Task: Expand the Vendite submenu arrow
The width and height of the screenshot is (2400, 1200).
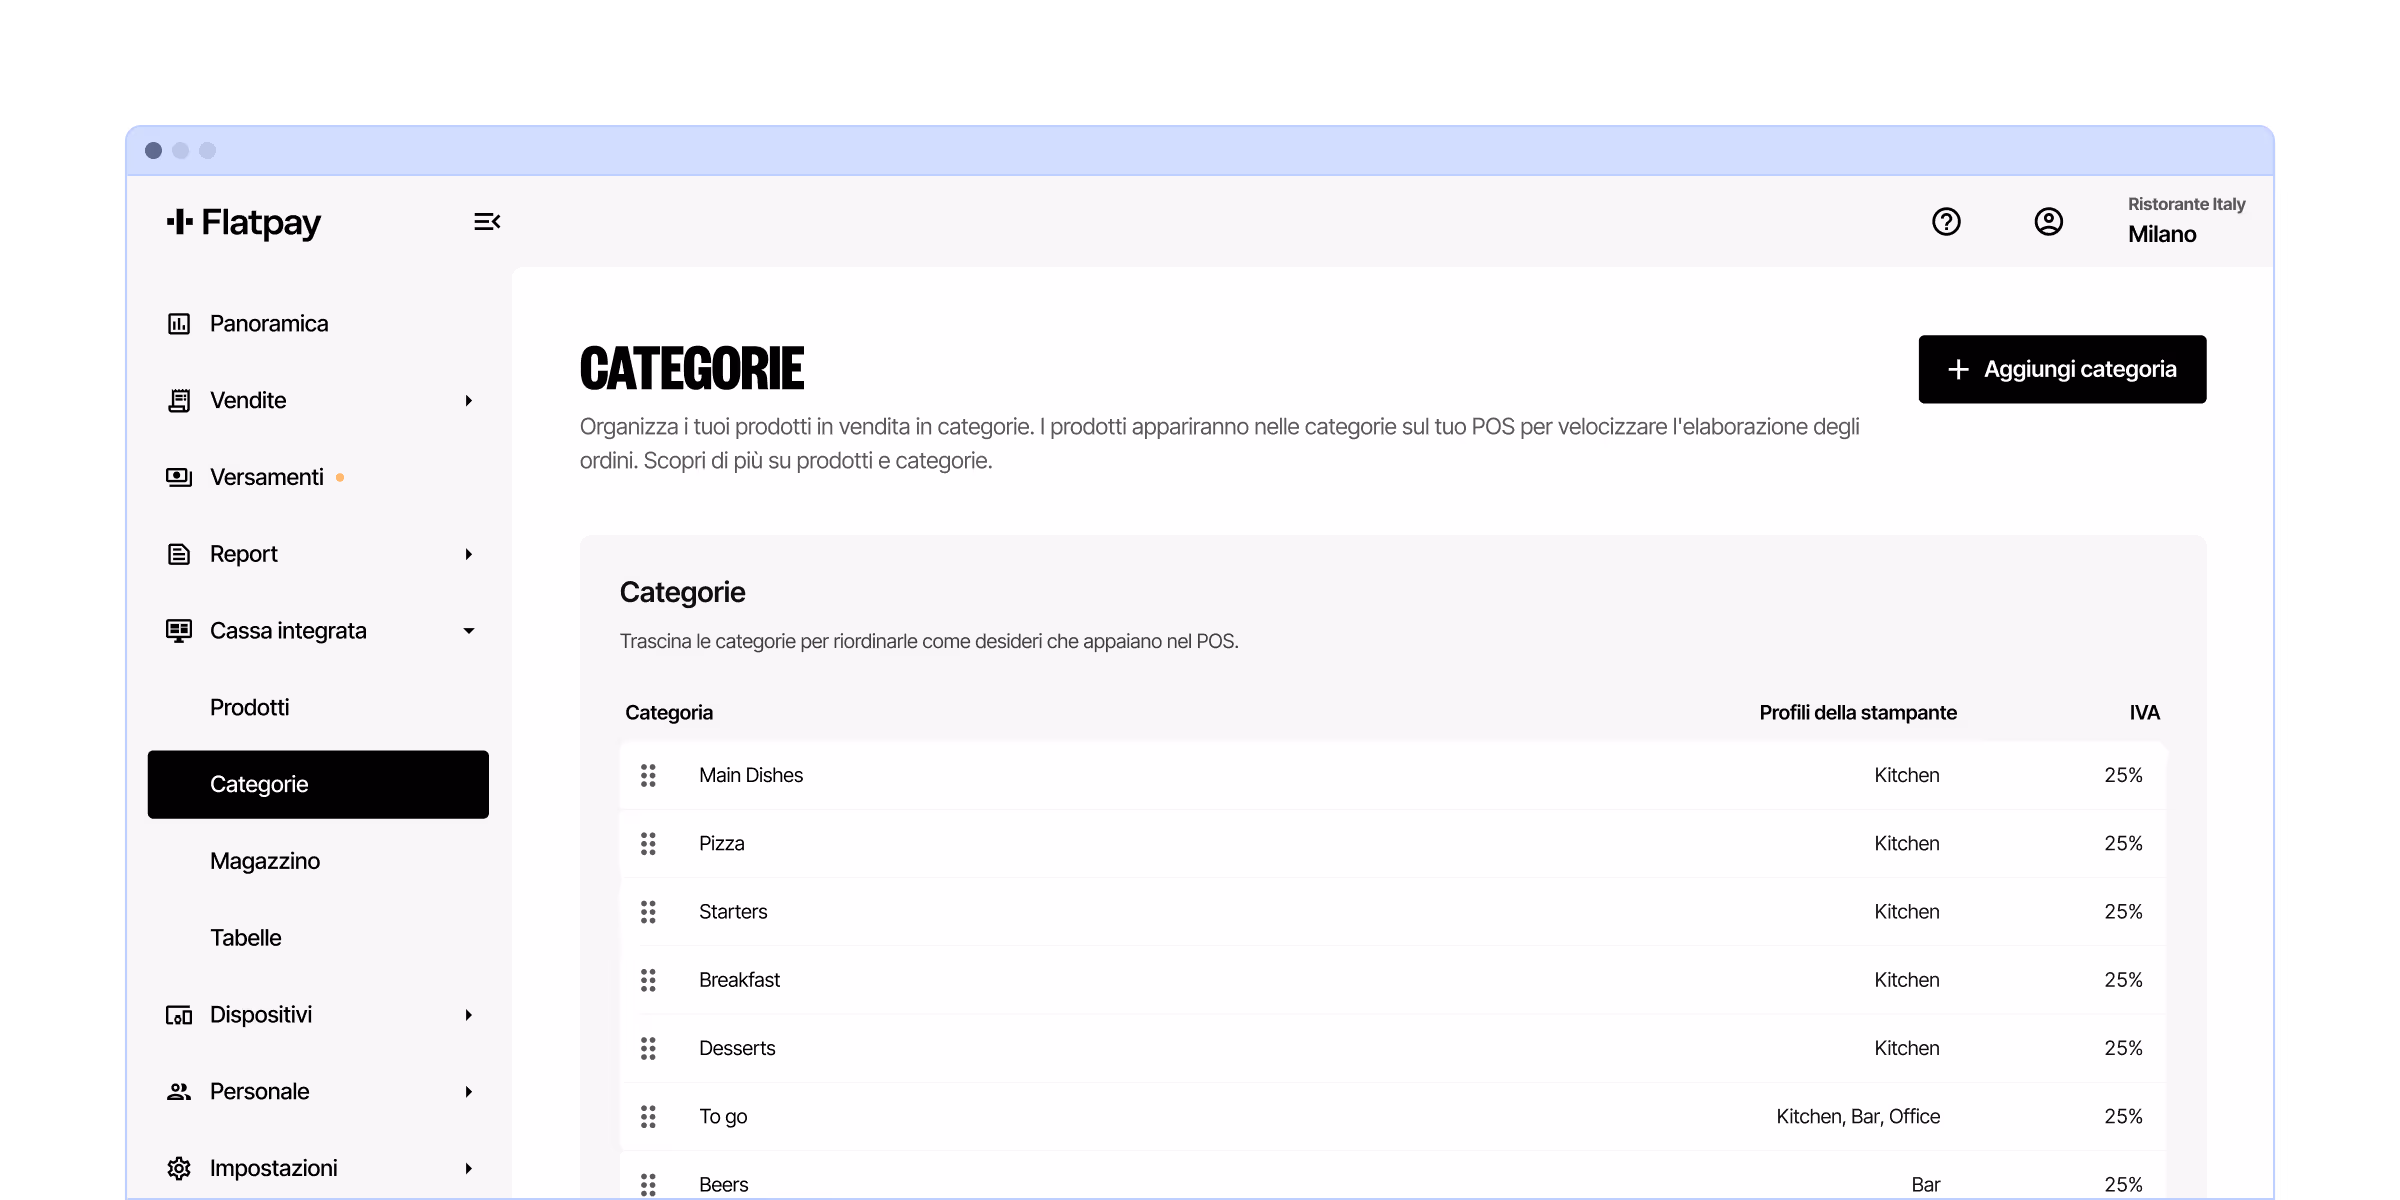Action: point(468,401)
